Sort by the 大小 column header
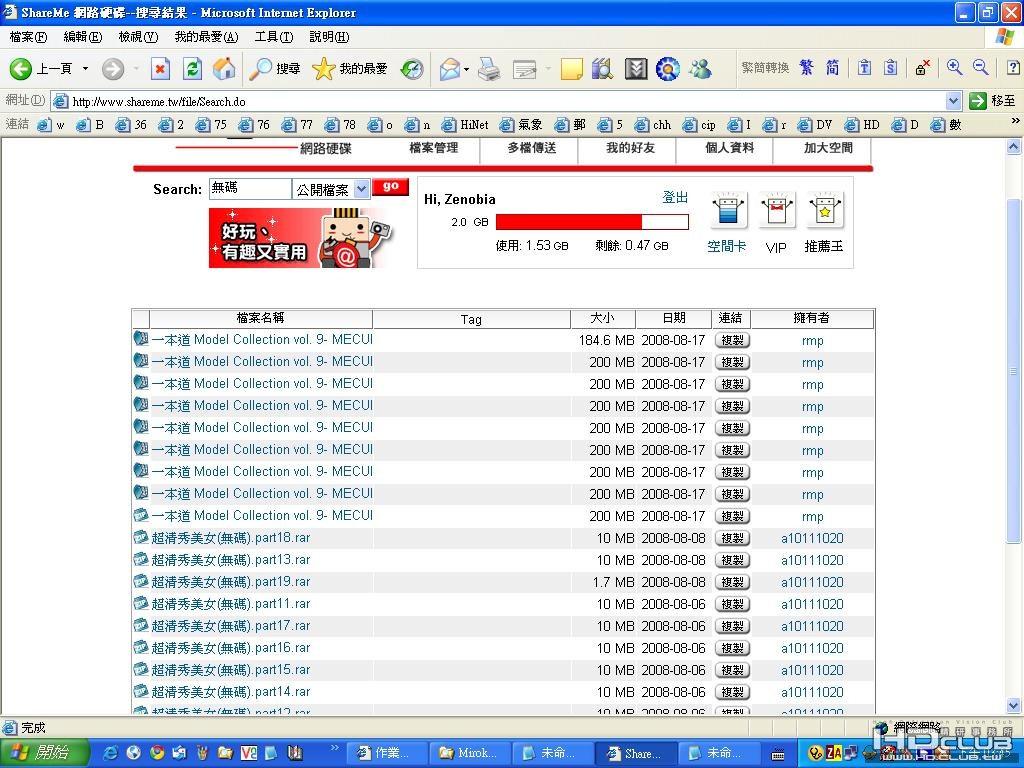Viewport: 1024px width, 768px height. coord(603,319)
